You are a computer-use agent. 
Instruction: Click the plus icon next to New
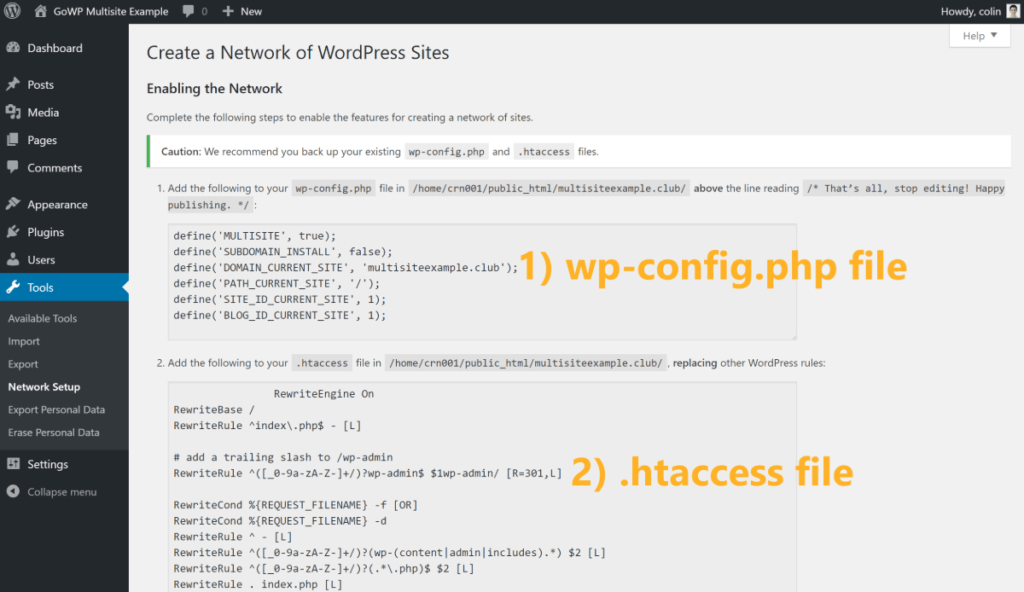228,11
